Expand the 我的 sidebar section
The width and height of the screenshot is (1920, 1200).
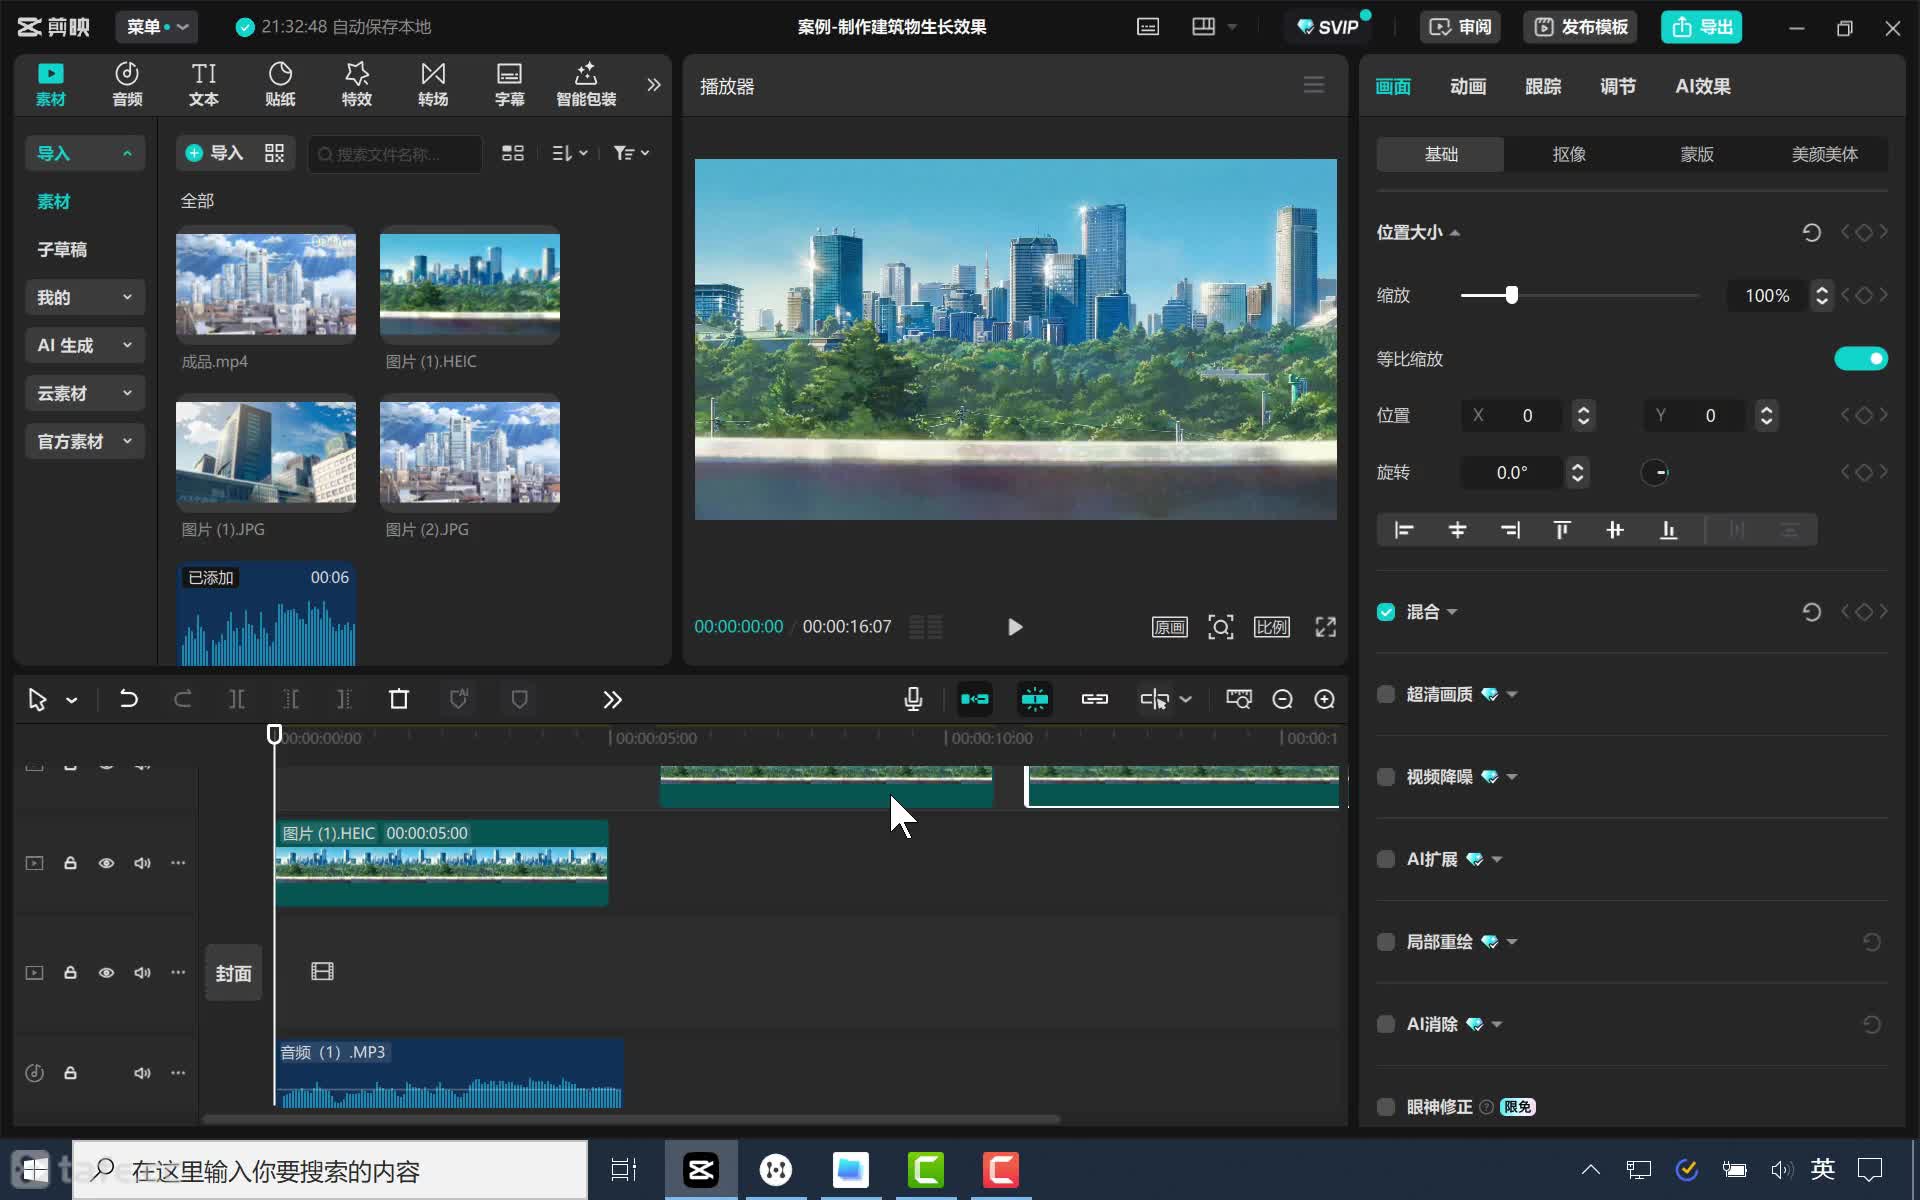85,297
